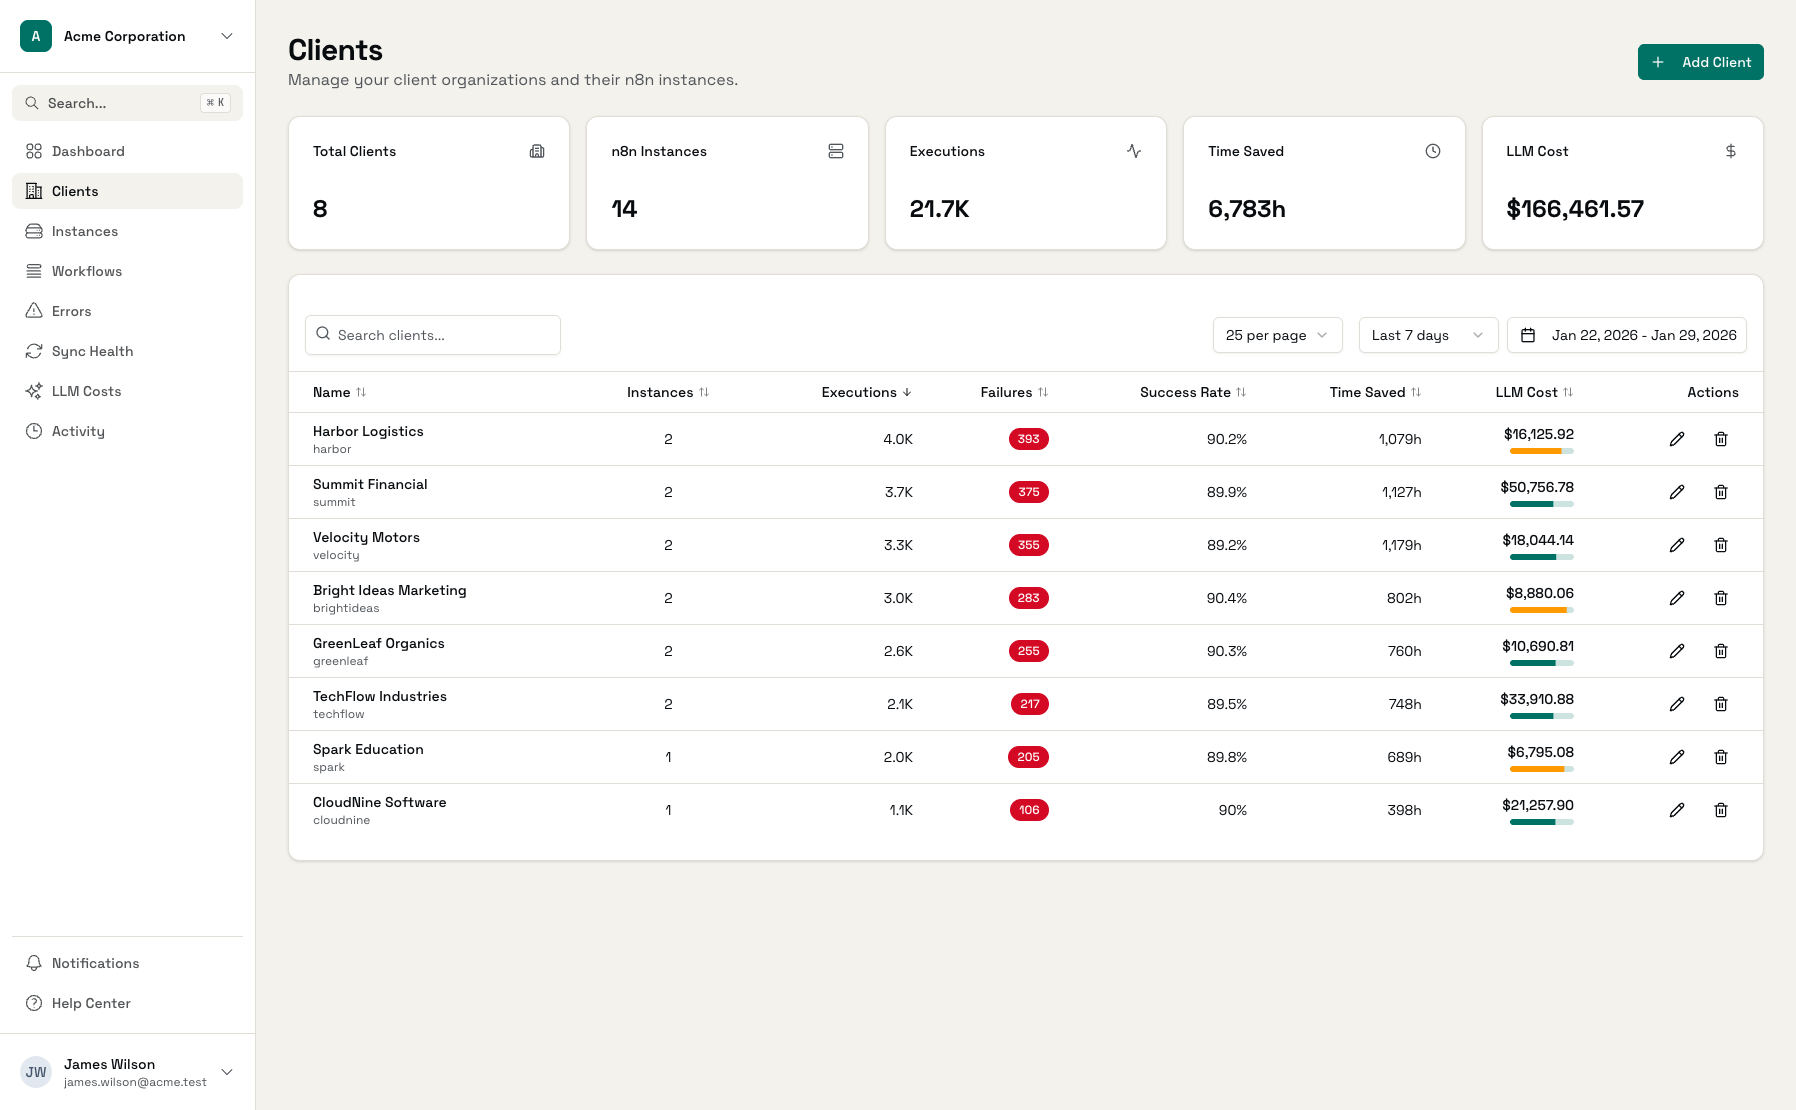Screen dimensions: 1796x1110
Task: Click Summit Financial's LLM cost progress bar
Action: pyautogui.click(x=1541, y=504)
